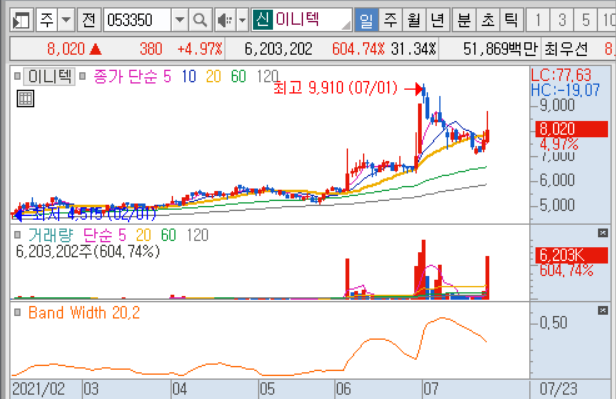Click the 20-day price moving average legend
The height and width of the screenshot is (399, 616).
pyautogui.click(x=213, y=77)
